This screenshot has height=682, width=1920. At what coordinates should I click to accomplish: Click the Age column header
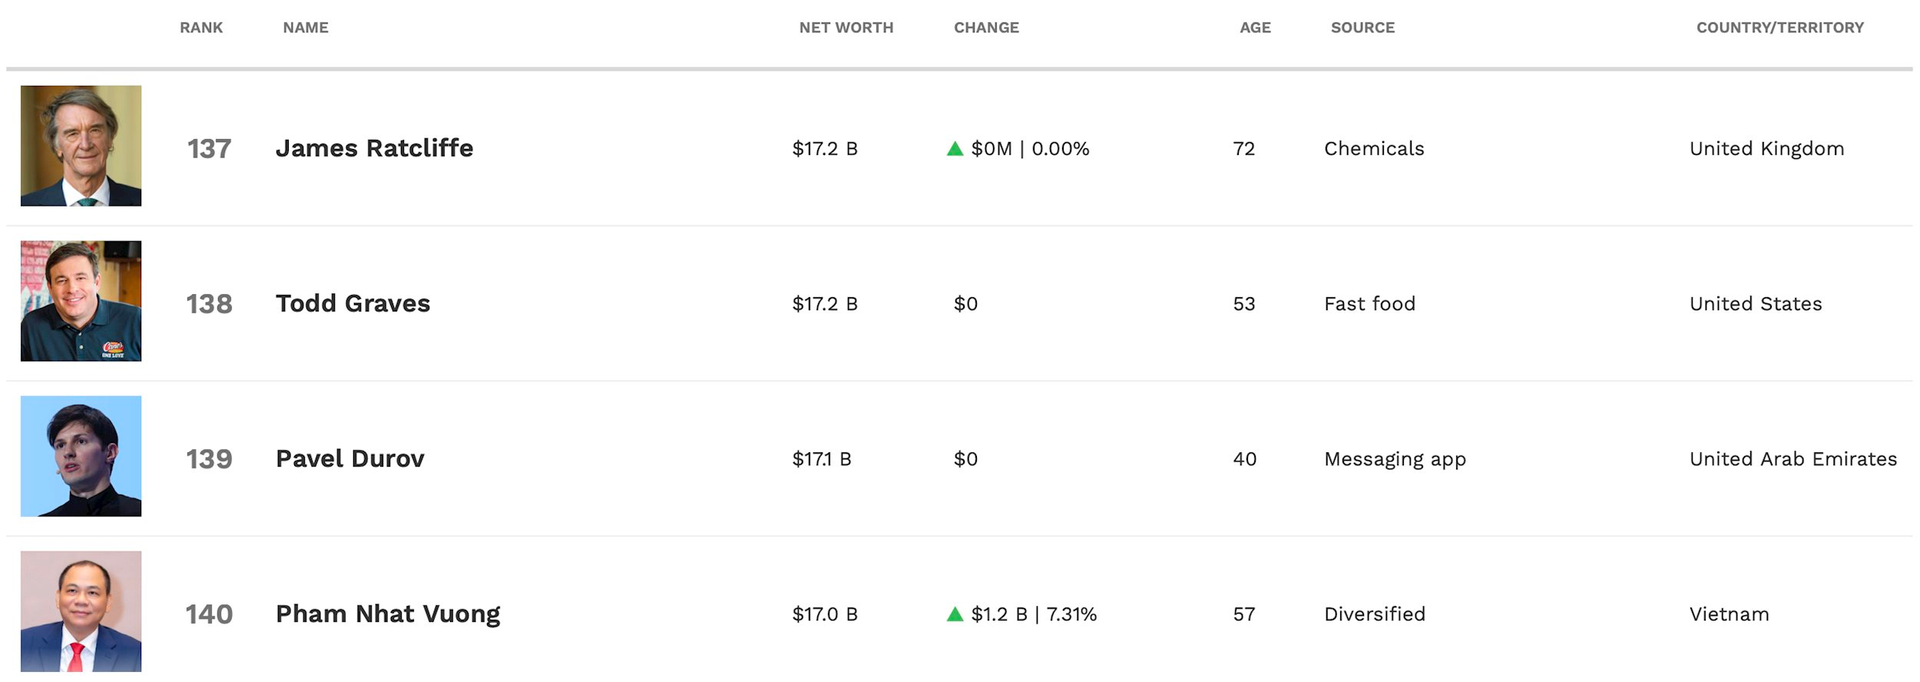pos(1255,28)
